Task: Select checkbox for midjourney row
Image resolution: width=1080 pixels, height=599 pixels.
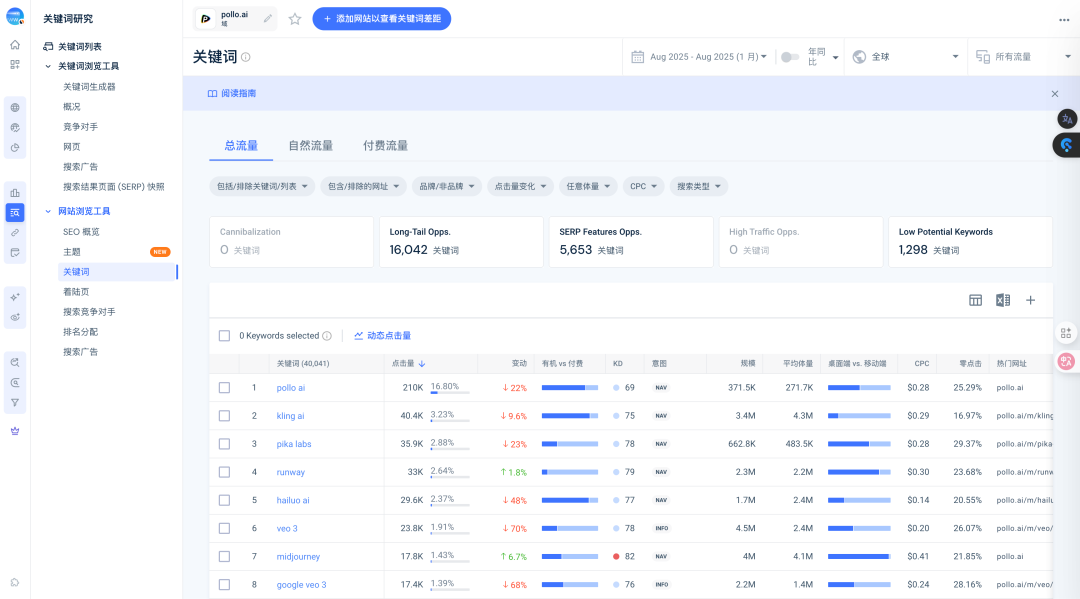Action: pos(225,556)
